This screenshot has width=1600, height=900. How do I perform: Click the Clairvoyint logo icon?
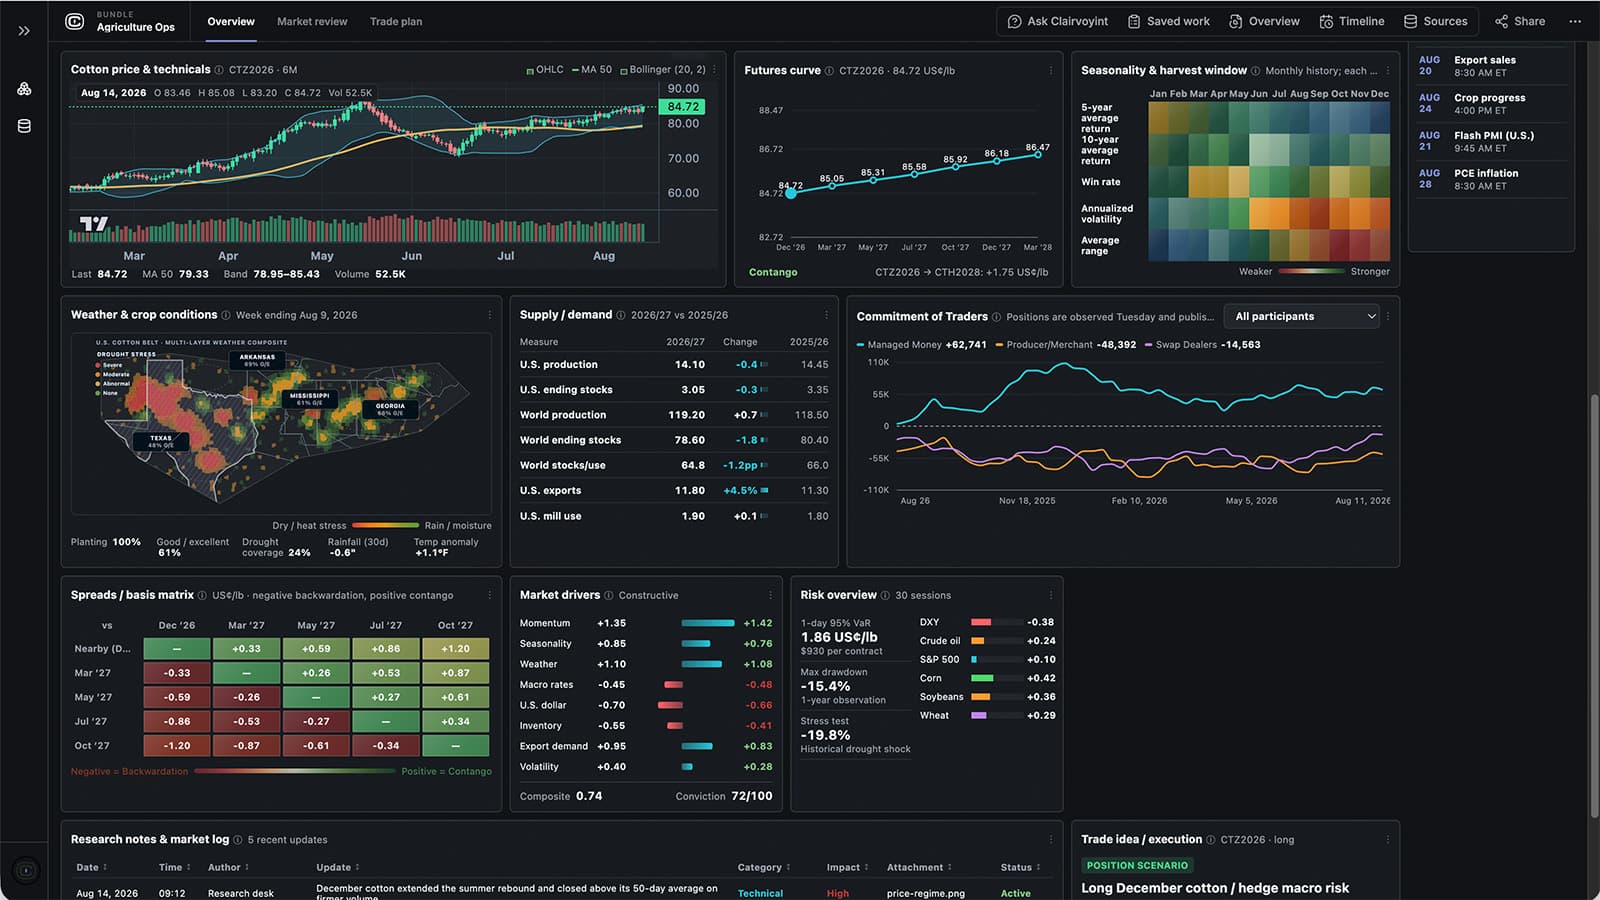pyautogui.click(x=74, y=21)
